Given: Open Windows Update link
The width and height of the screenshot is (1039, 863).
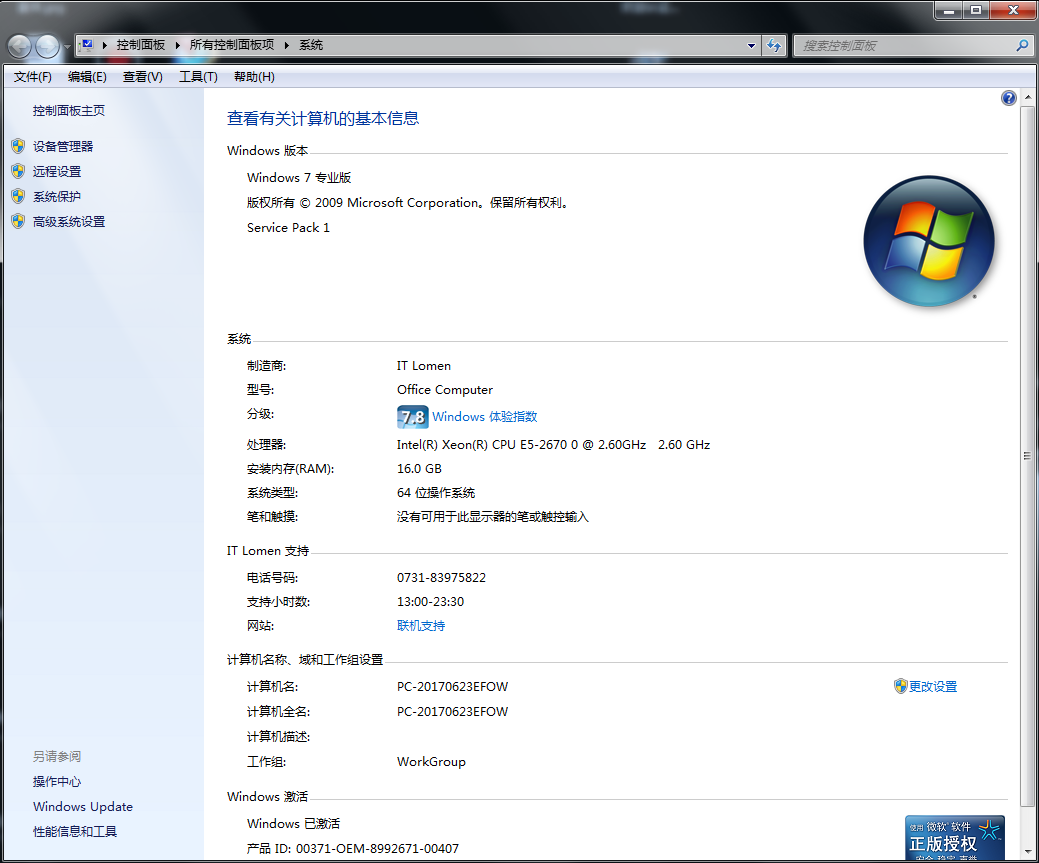Looking at the screenshot, I should (x=83, y=807).
